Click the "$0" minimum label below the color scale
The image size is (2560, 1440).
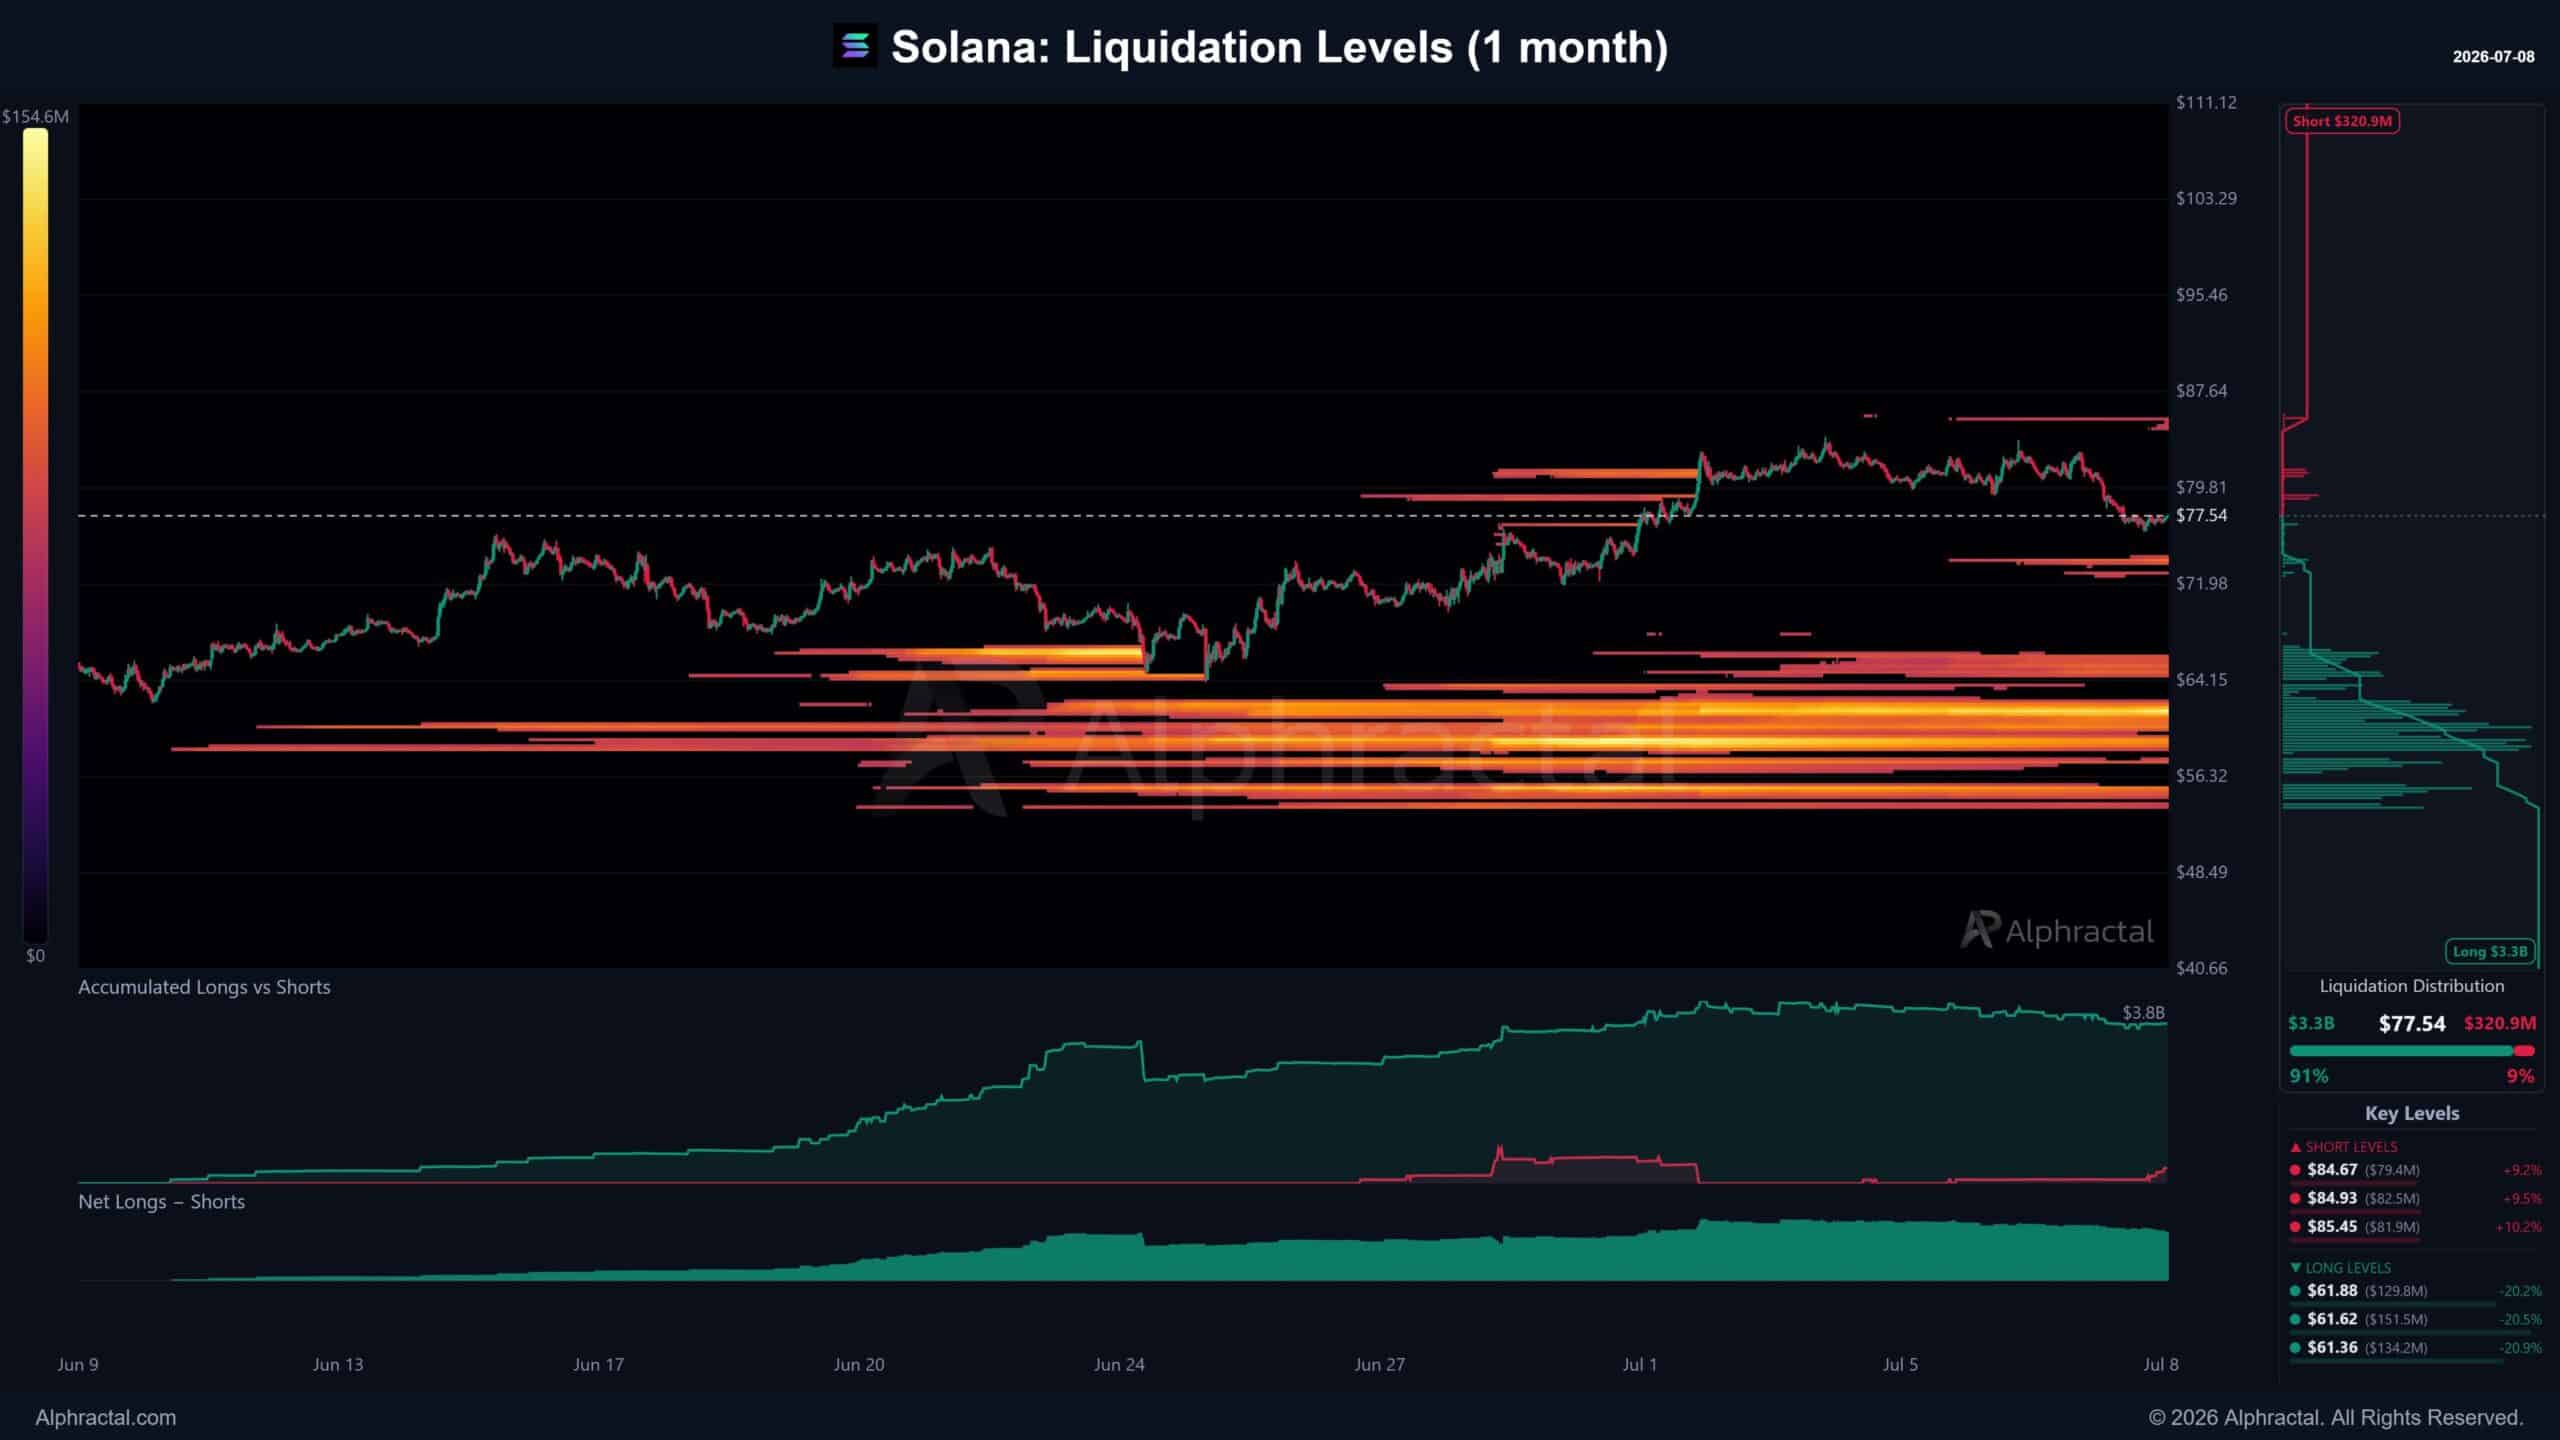[36, 956]
